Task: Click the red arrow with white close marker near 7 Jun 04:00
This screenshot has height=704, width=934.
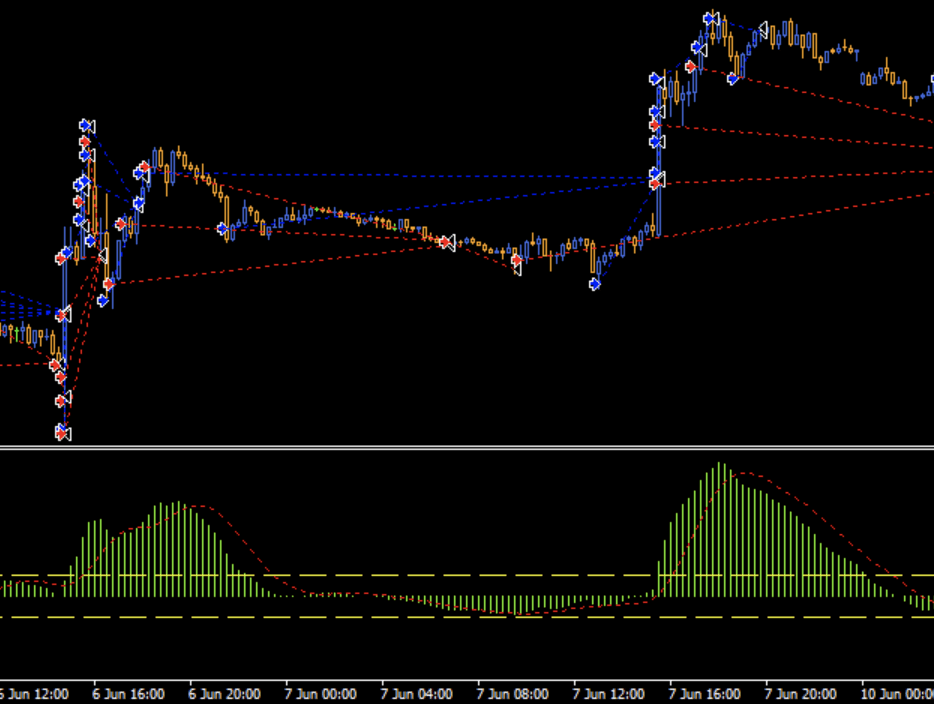Action: click(445, 241)
